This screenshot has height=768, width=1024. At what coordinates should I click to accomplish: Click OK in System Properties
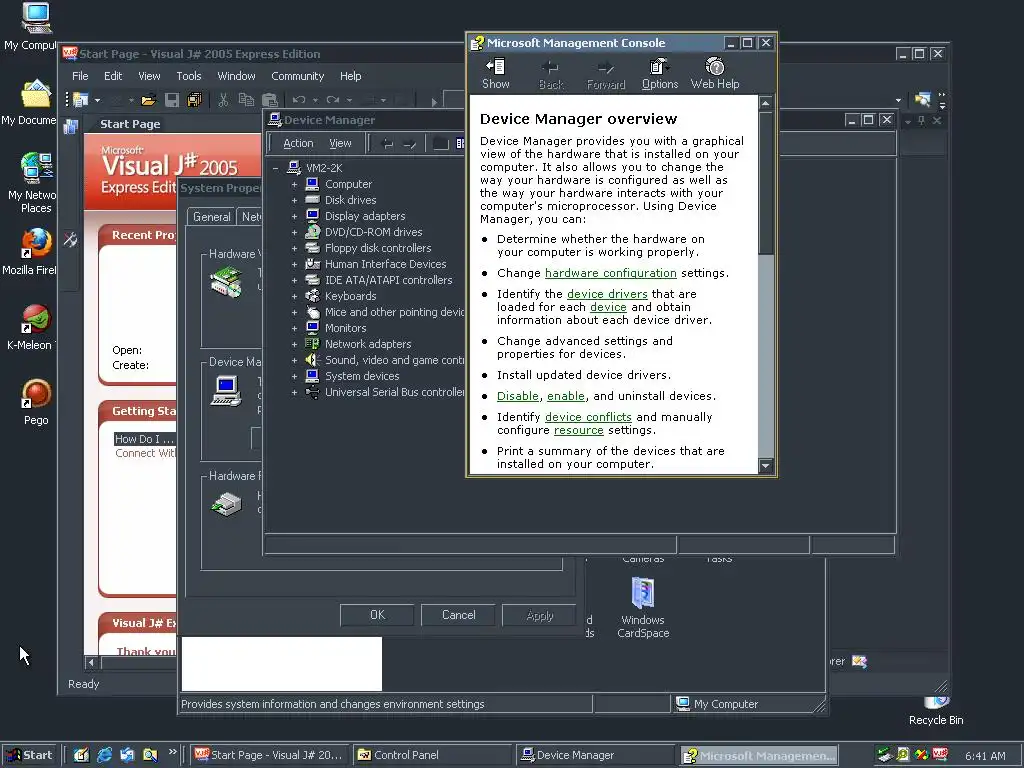click(x=377, y=615)
